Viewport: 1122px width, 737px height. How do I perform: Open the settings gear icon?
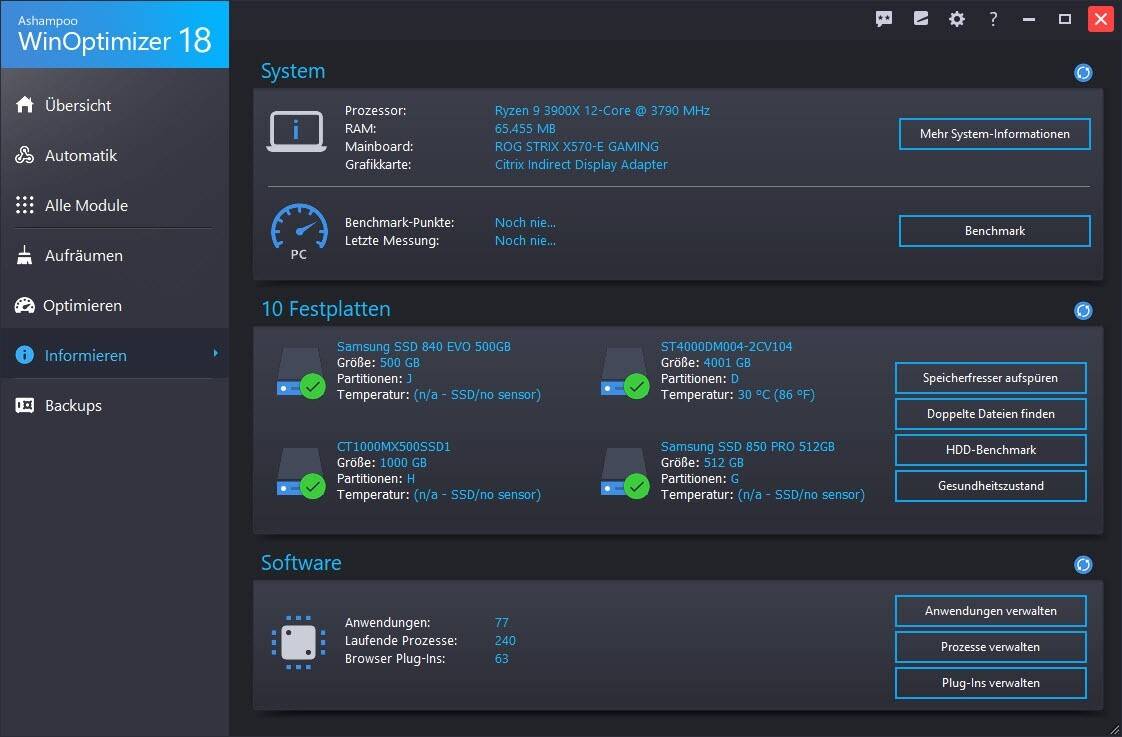[x=957, y=19]
